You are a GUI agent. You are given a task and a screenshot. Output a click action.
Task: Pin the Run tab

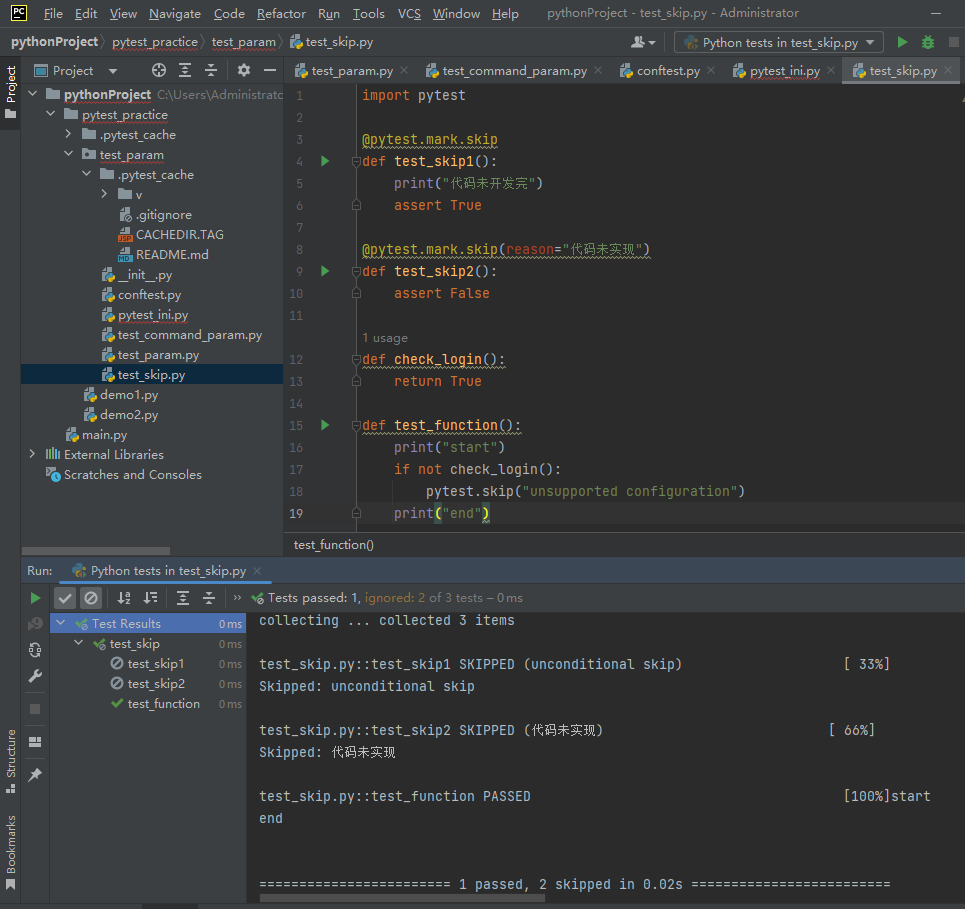coord(35,774)
